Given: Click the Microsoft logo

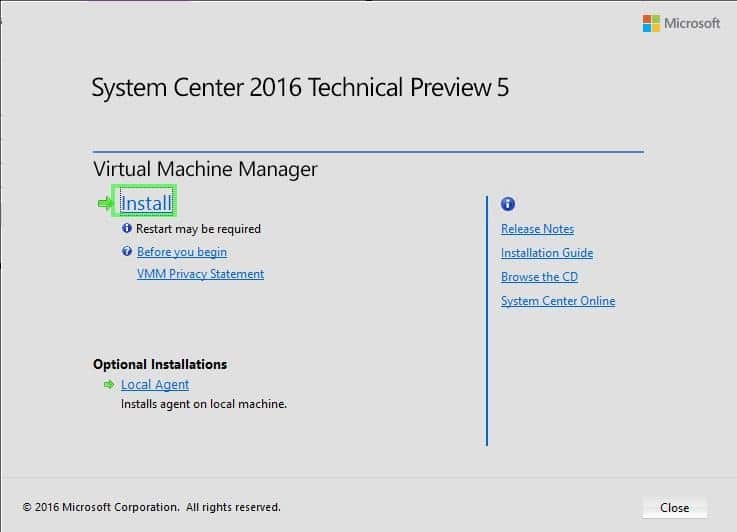Looking at the screenshot, I should [681, 23].
